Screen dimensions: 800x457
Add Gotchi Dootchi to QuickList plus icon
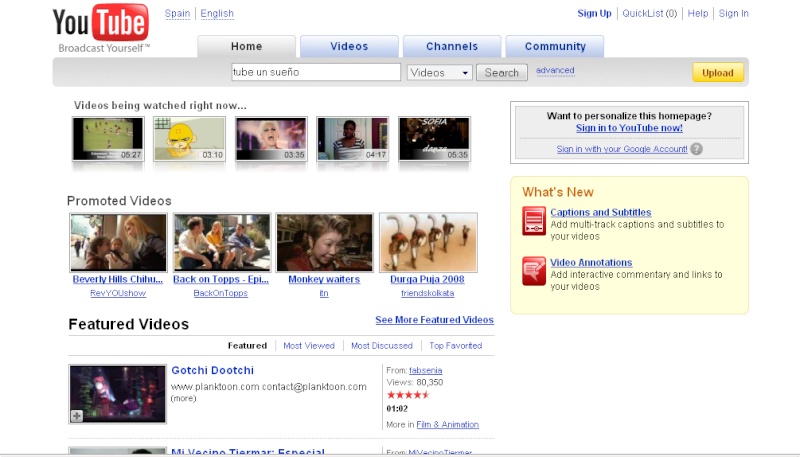[77, 416]
